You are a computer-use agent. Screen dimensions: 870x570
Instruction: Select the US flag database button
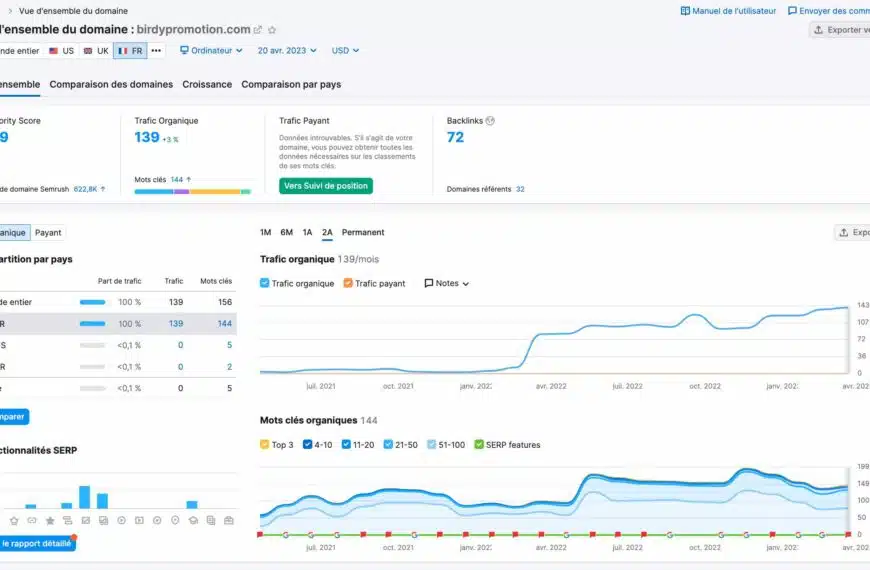(x=61, y=50)
